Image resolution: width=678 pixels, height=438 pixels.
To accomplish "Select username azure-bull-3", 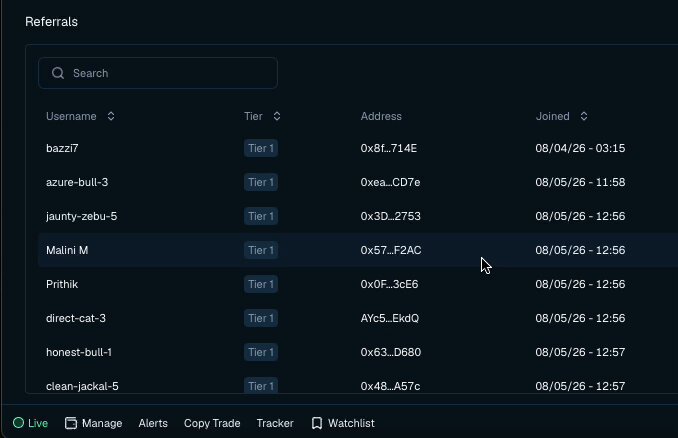I will (x=77, y=182).
